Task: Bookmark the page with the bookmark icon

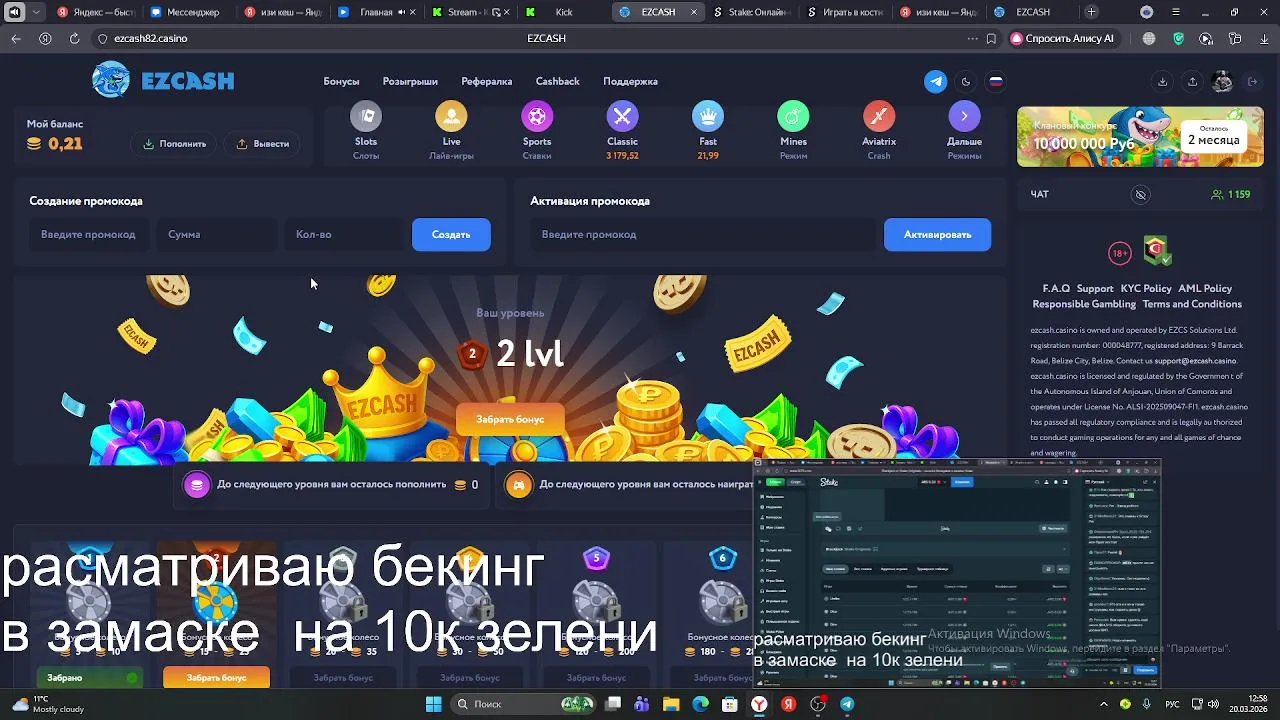Action: point(991,38)
